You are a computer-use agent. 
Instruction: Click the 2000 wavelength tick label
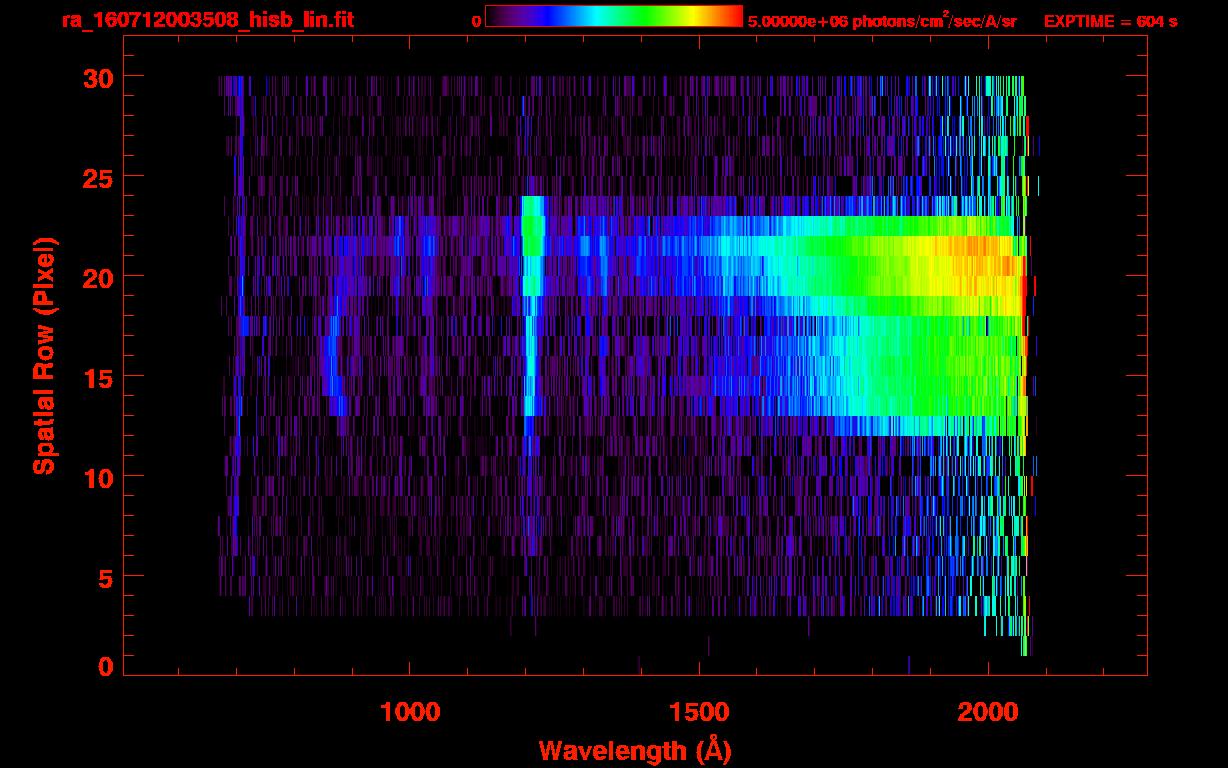pyautogui.click(x=988, y=711)
